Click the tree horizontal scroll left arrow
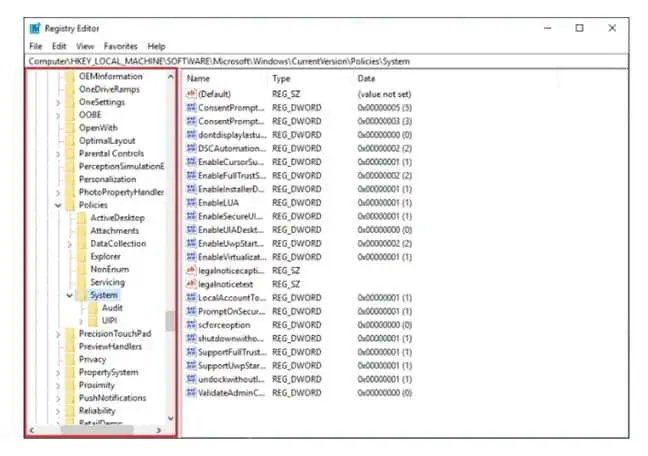648x456 pixels. tap(32, 430)
